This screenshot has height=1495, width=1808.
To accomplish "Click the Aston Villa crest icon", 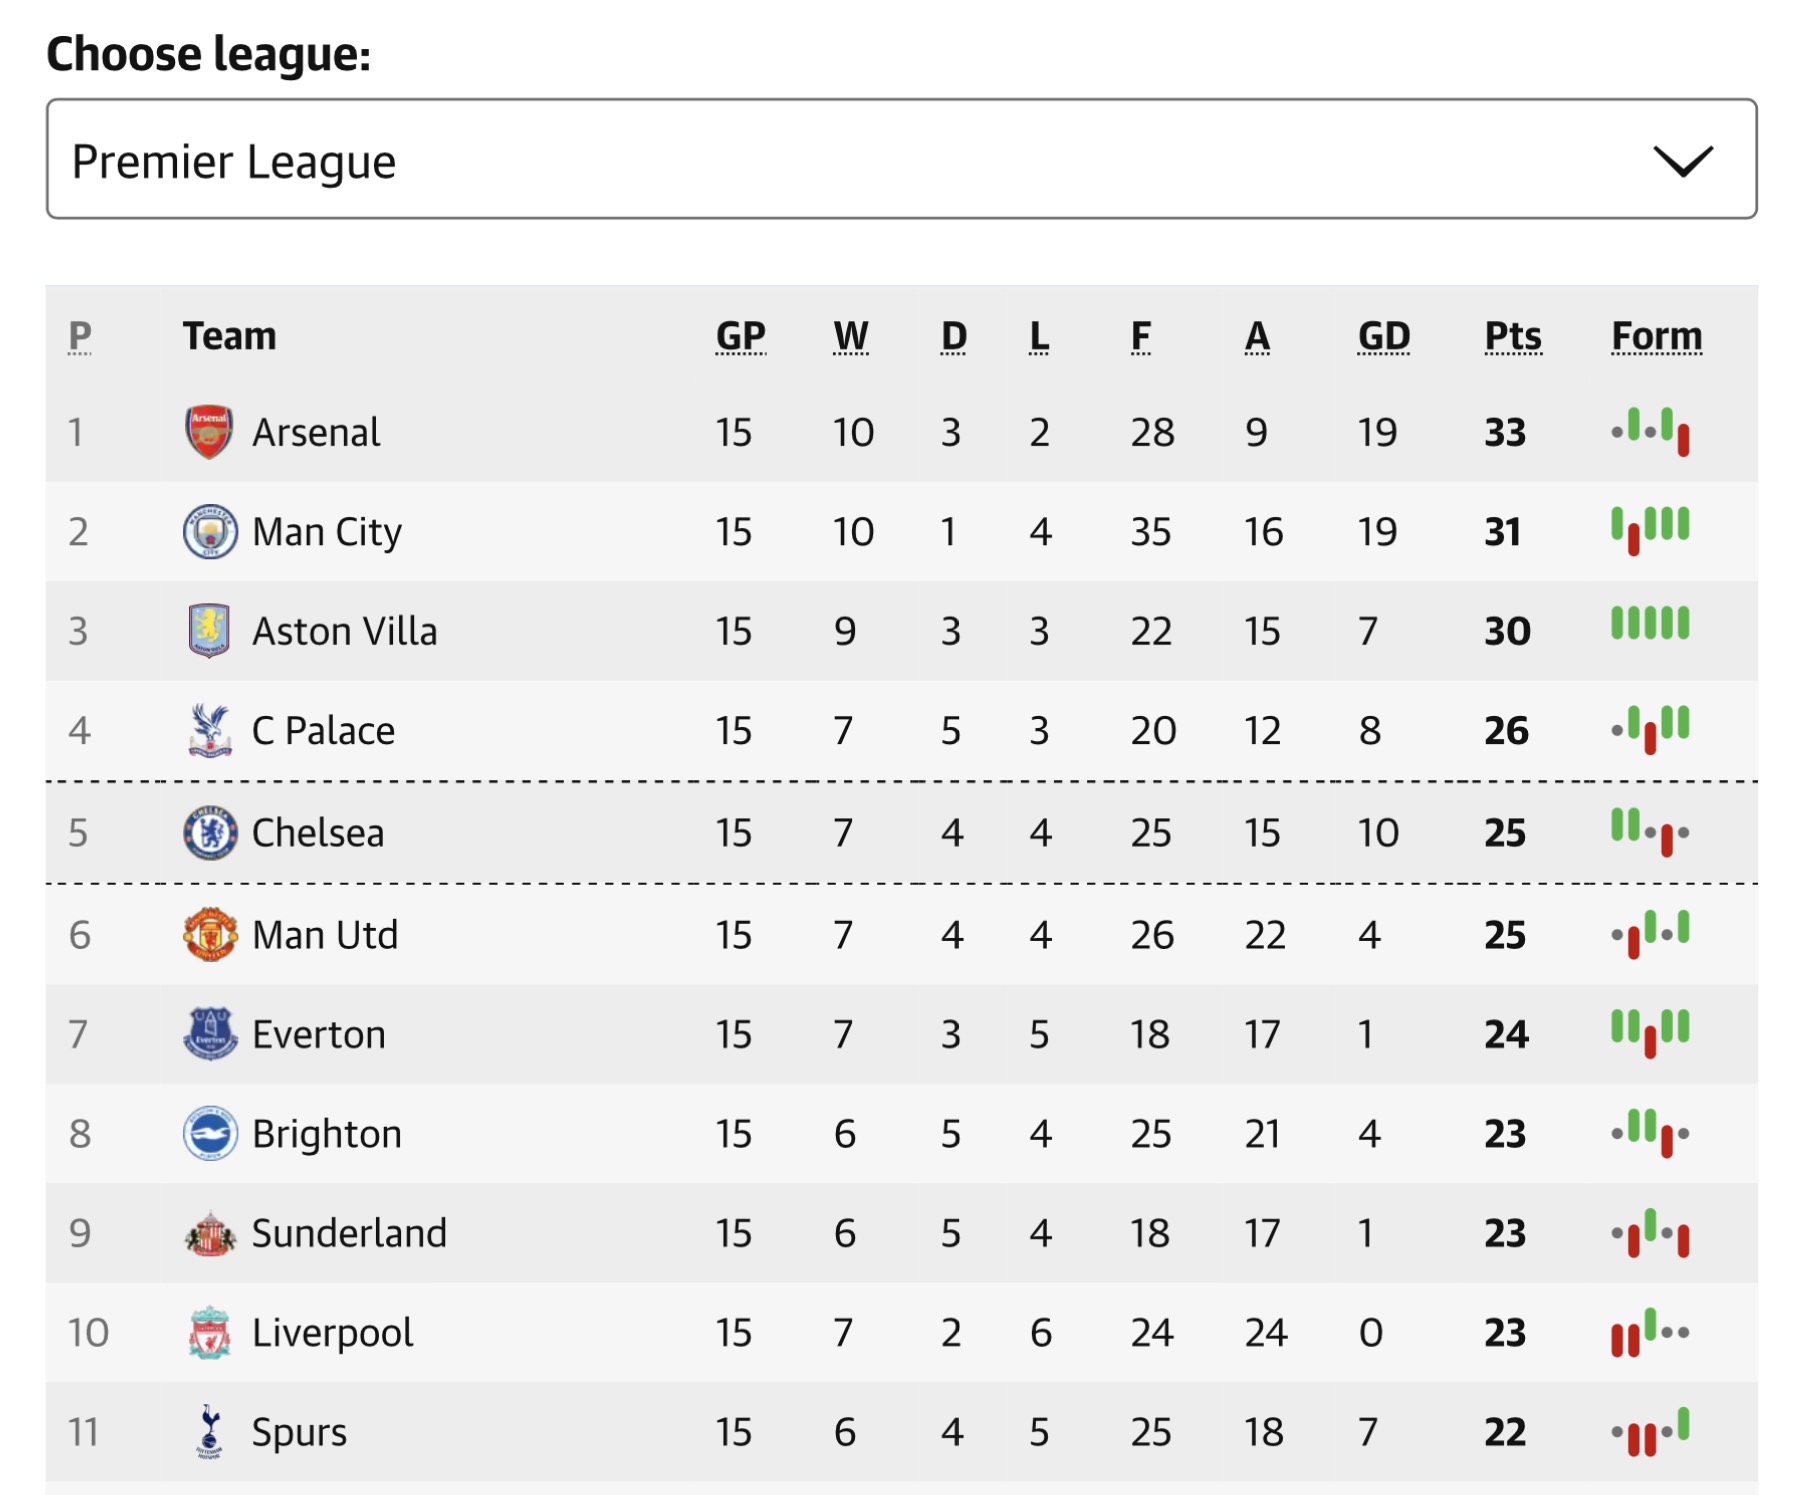I will (209, 631).
